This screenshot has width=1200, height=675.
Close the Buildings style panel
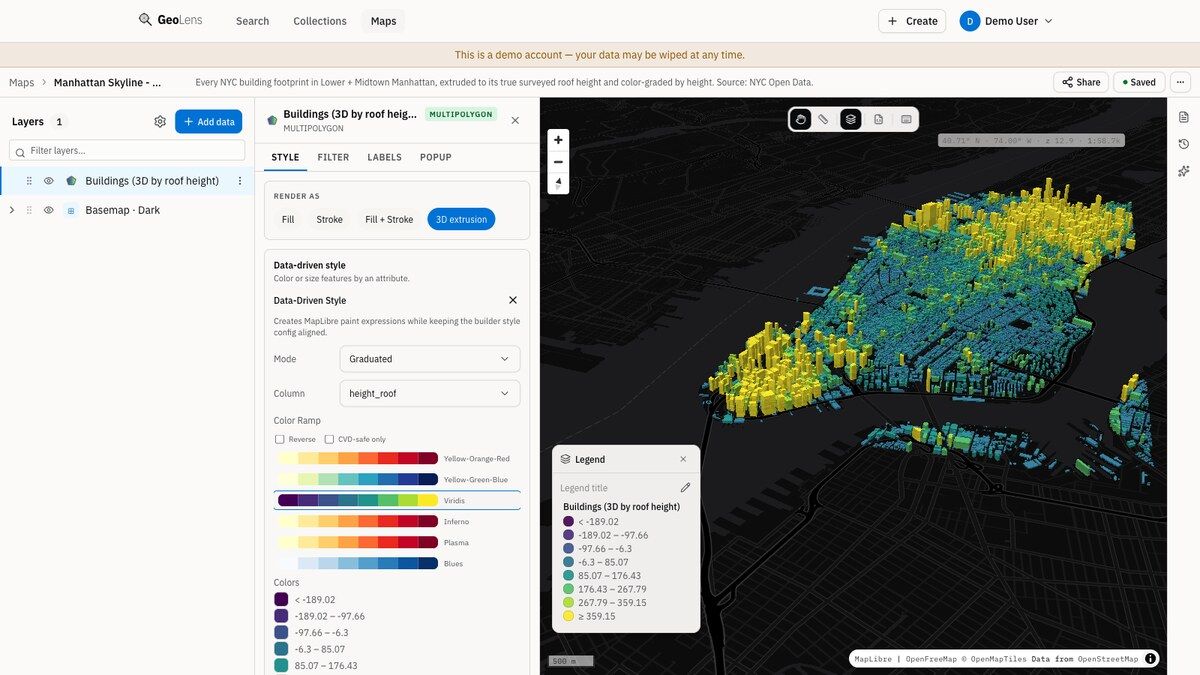(515, 120)
